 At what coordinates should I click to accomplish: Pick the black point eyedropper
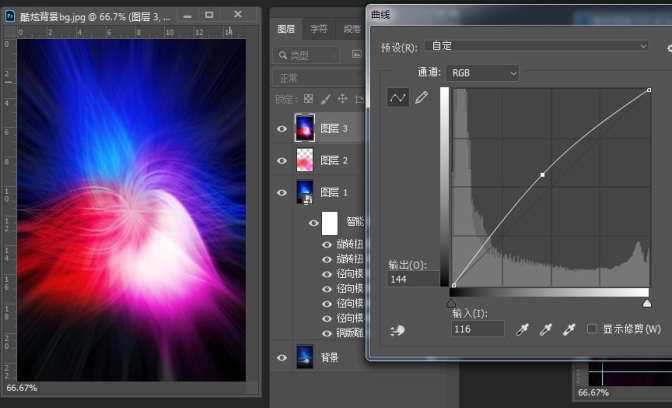point(522,329)
